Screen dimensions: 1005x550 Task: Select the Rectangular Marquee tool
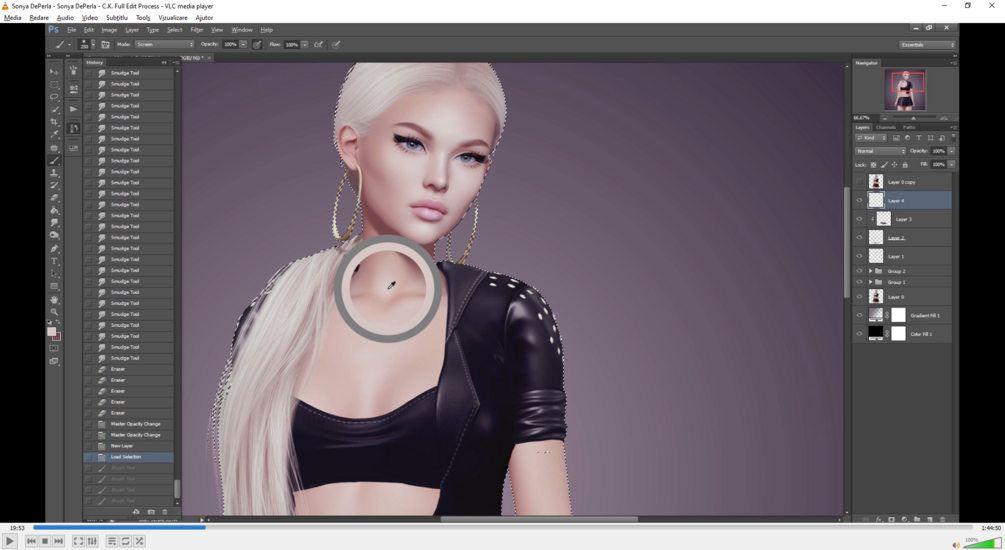(x=54, y=85)
